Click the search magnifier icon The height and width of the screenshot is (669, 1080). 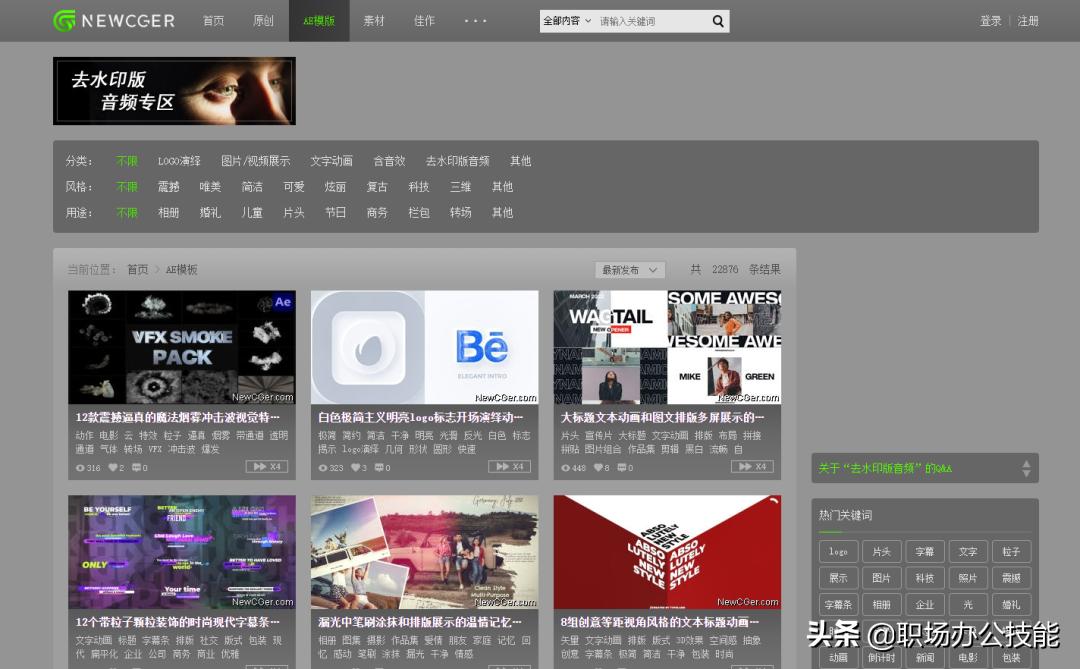(x=717, y=20)
